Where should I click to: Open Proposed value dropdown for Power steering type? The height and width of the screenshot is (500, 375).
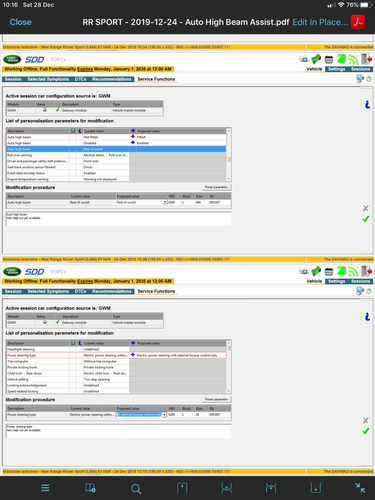tap(164, 415)
